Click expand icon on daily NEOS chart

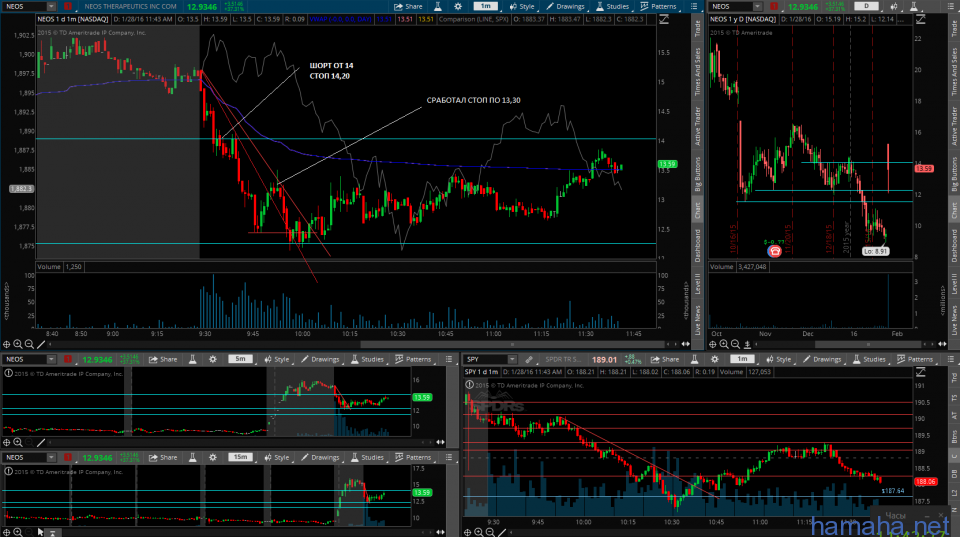[x=920, y=20]
